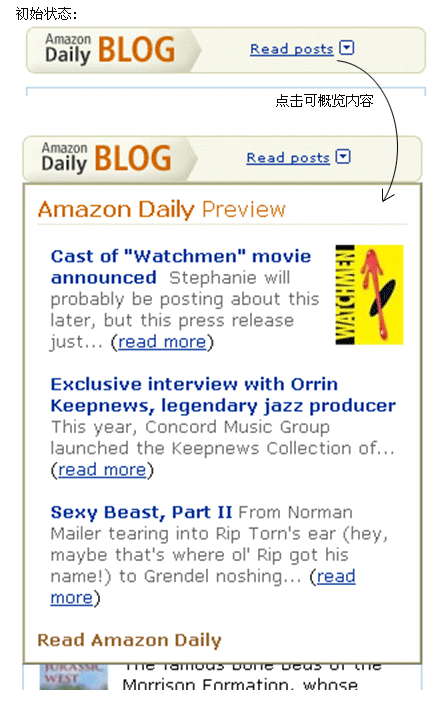Follow read more under Watchmen article
439x707 pixels.
click(x=162, y=342)
